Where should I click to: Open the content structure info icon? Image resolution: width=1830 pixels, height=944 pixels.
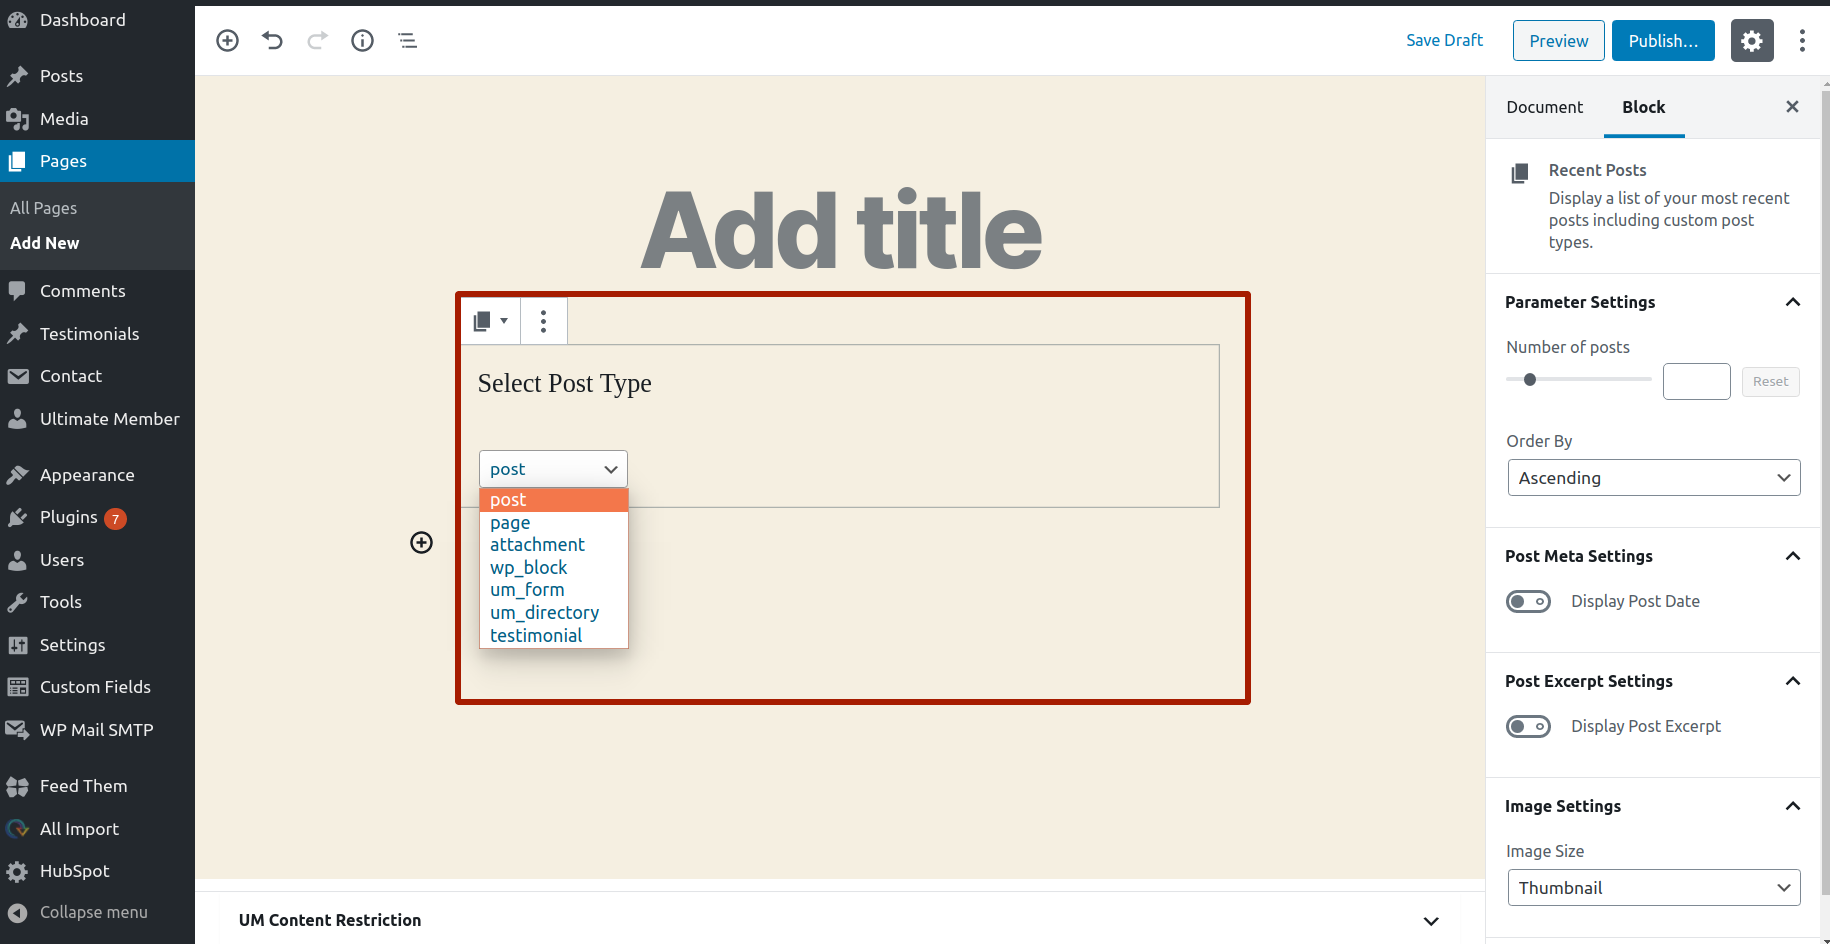pos(362,40)
